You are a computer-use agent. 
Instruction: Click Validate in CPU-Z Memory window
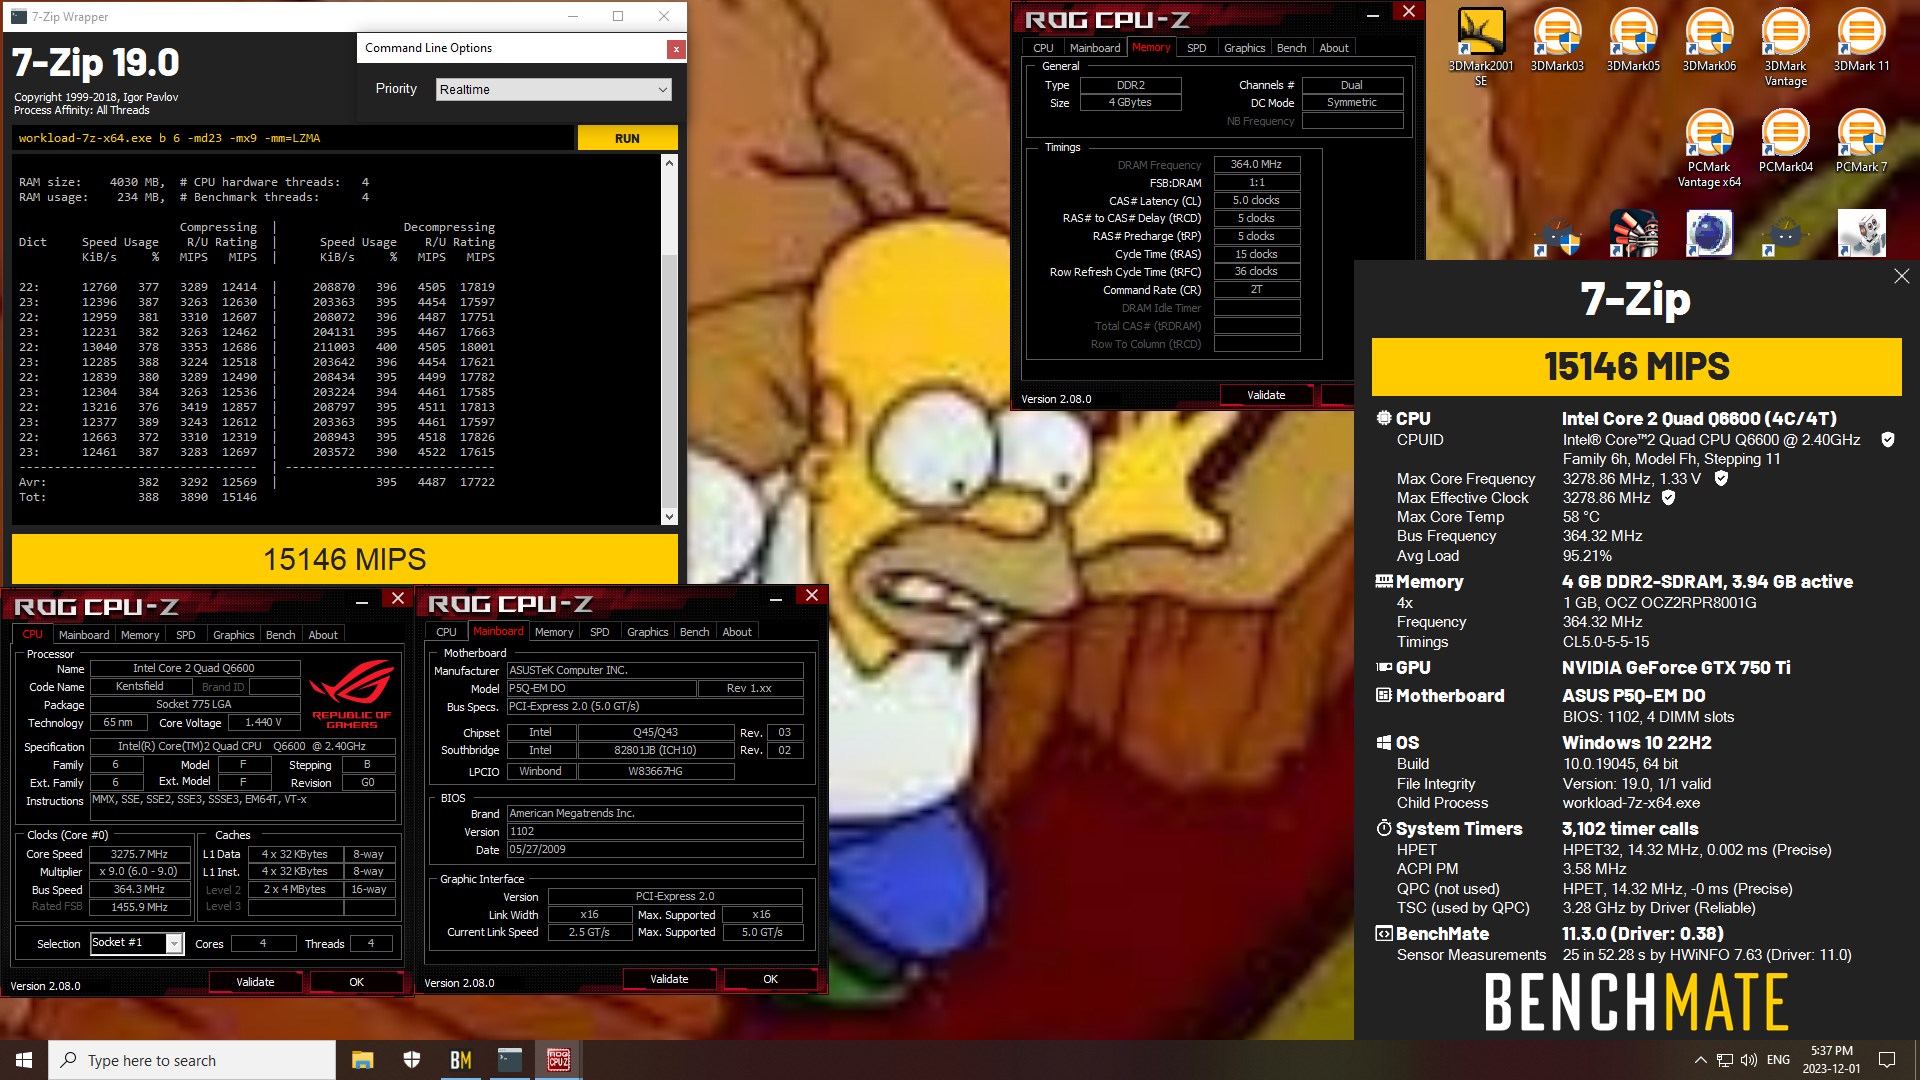[1266, 395]
